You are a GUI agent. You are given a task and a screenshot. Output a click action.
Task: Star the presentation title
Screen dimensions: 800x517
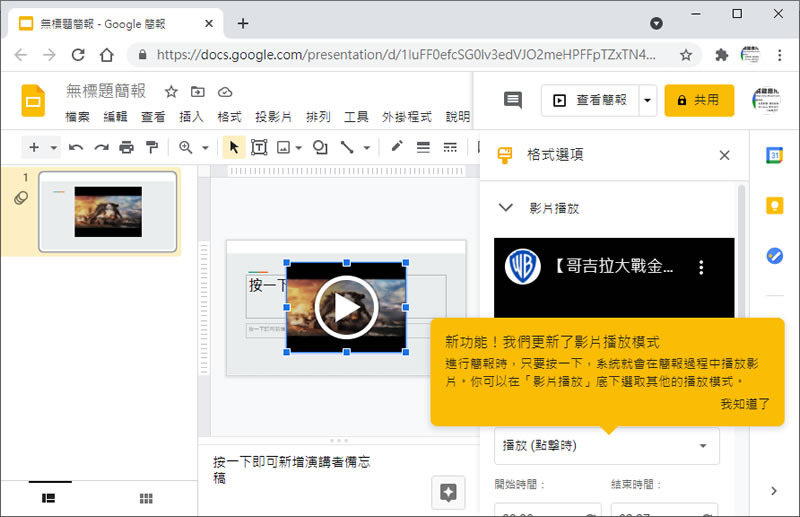point(171,92)
